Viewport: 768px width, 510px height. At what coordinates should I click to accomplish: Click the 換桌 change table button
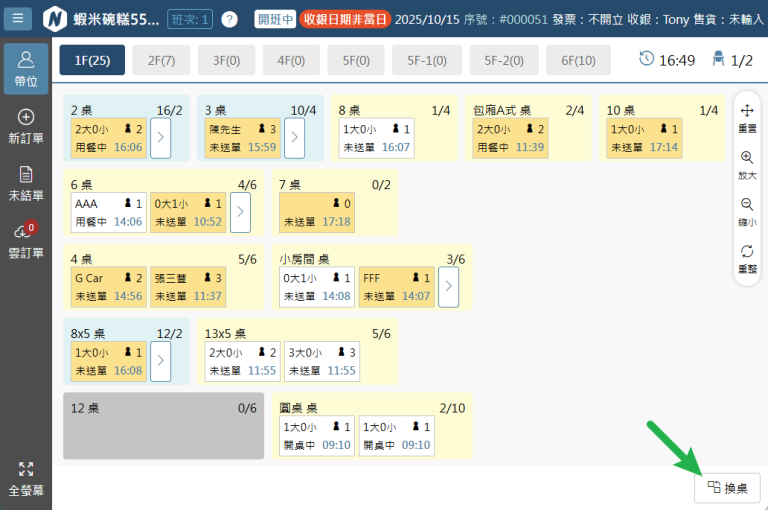click(727, 487)
